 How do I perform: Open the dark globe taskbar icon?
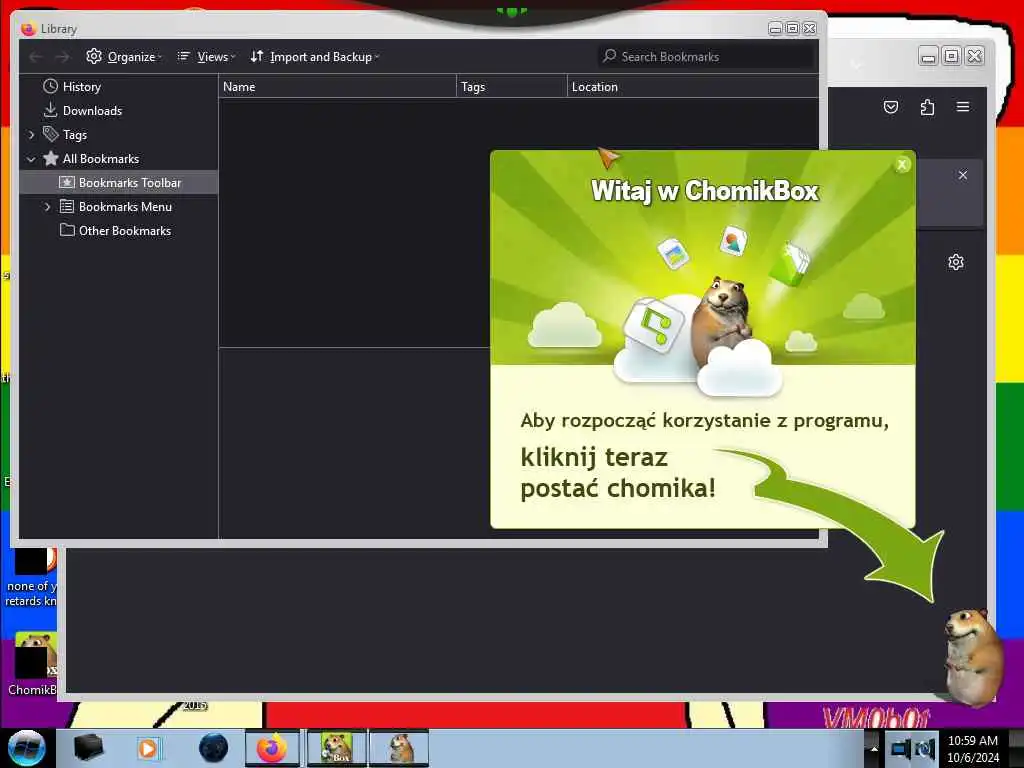(x=213, y=748)
